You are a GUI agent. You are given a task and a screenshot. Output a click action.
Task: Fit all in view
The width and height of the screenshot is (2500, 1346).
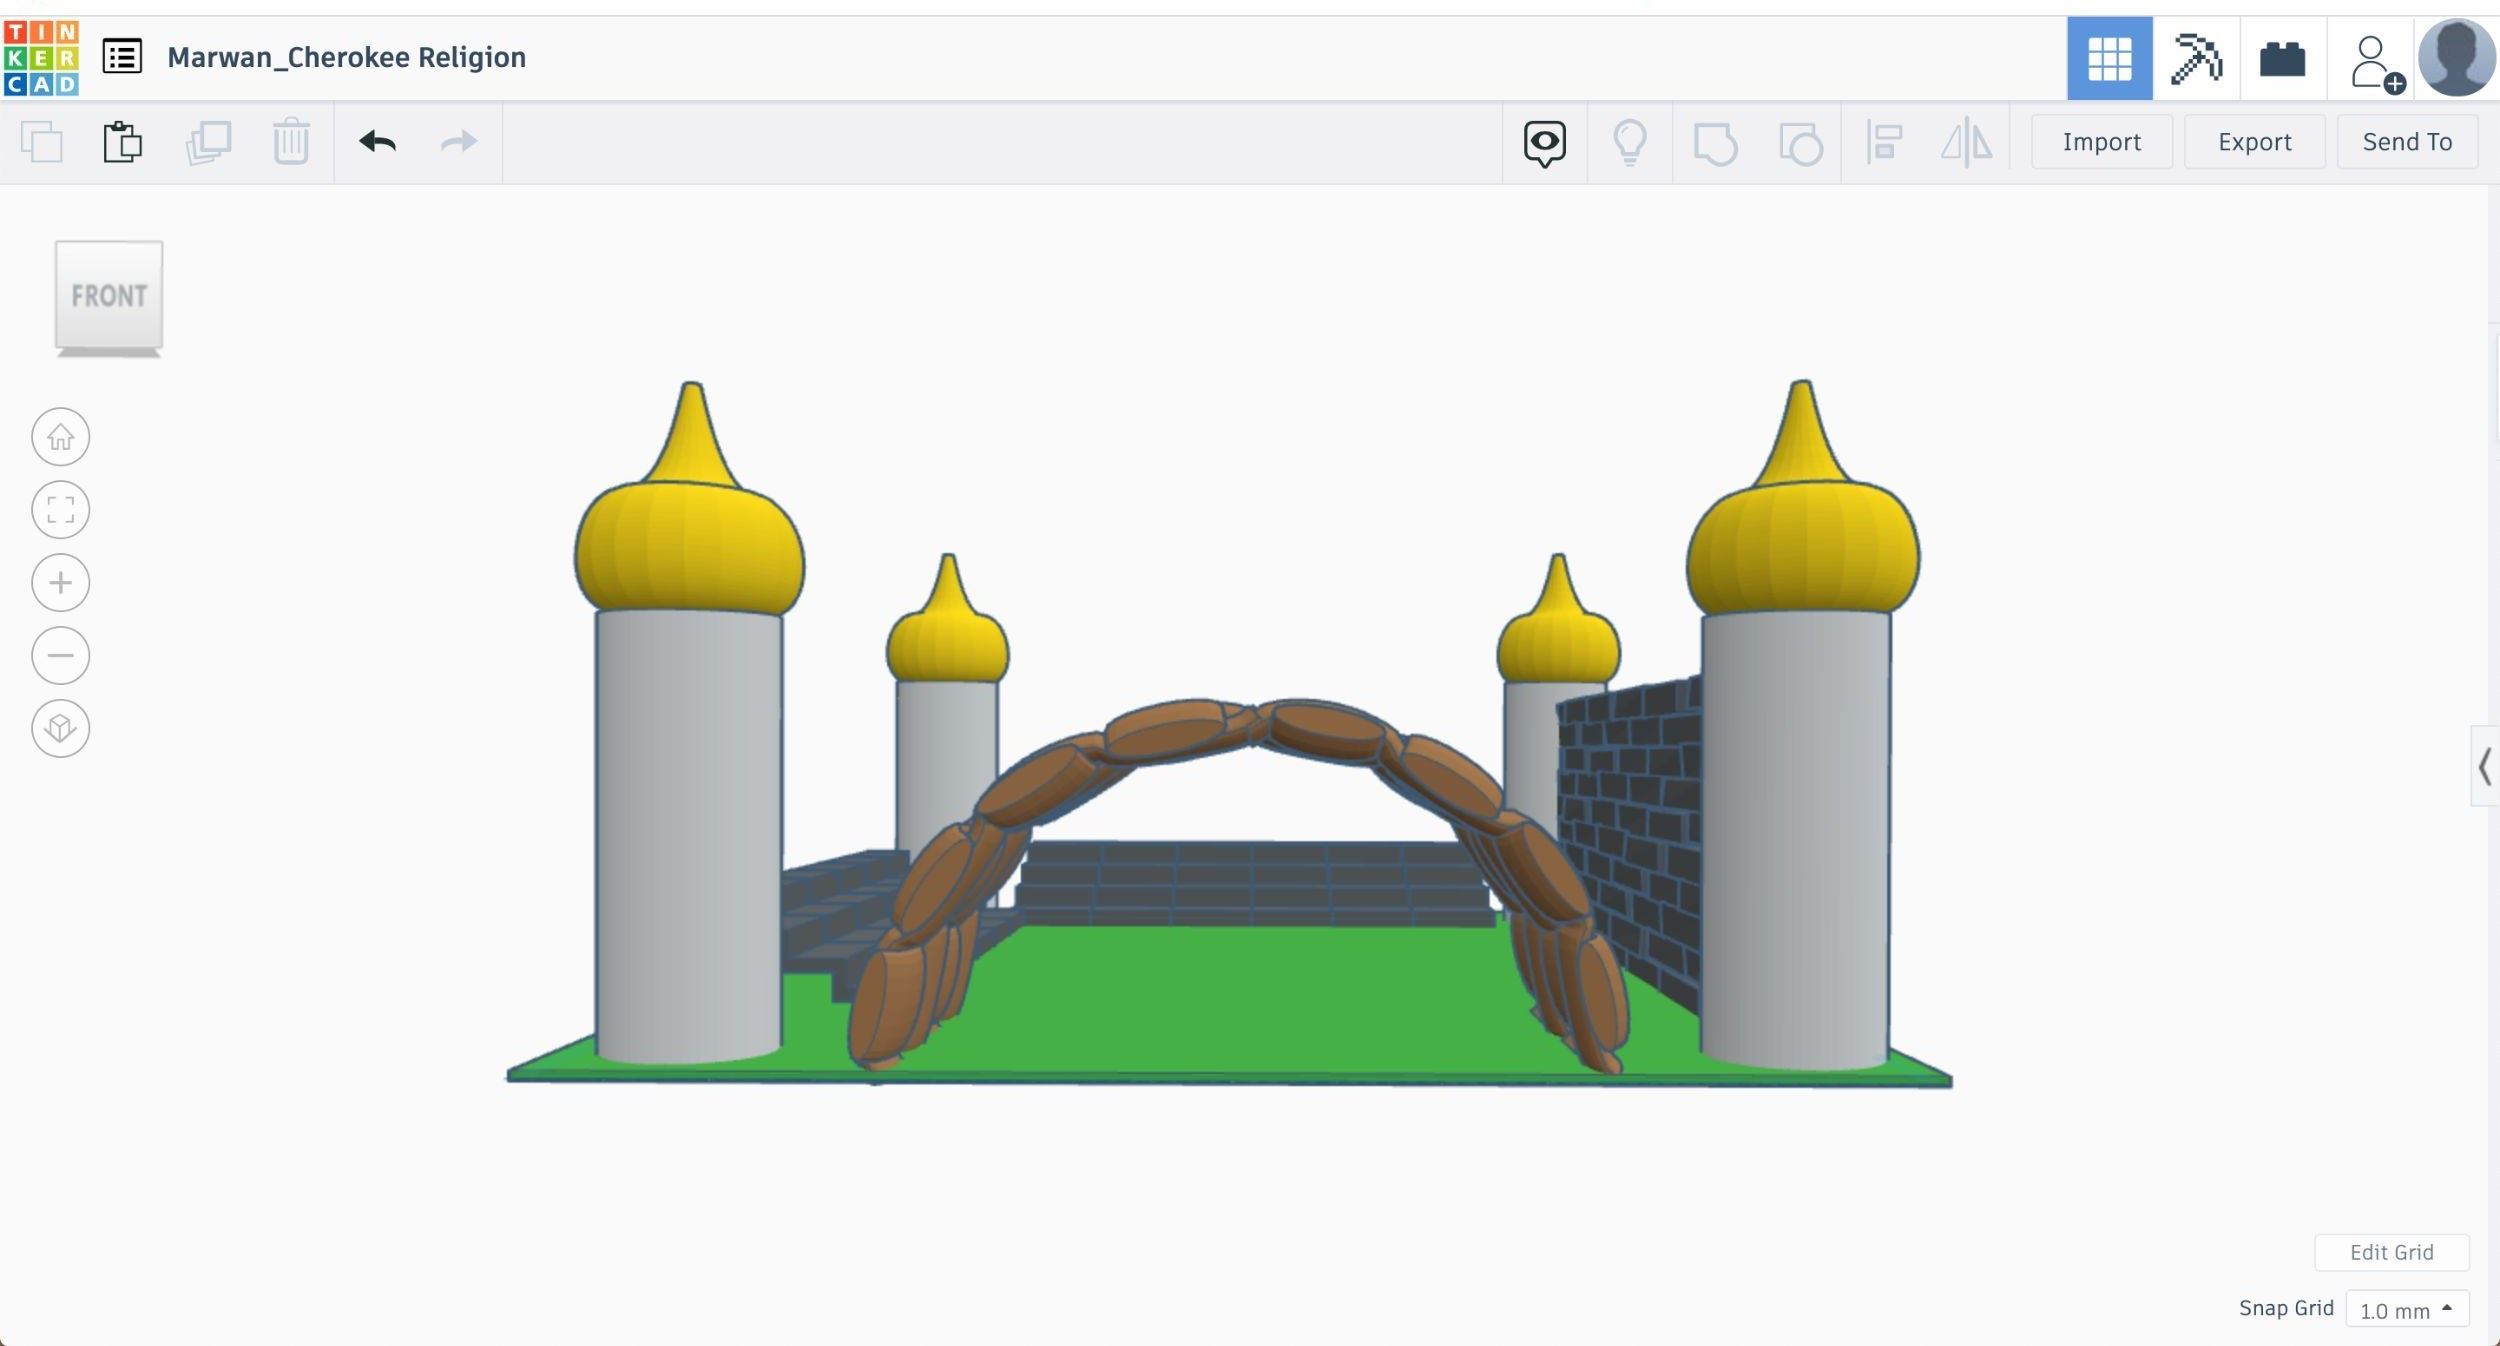tap(61, 510)
